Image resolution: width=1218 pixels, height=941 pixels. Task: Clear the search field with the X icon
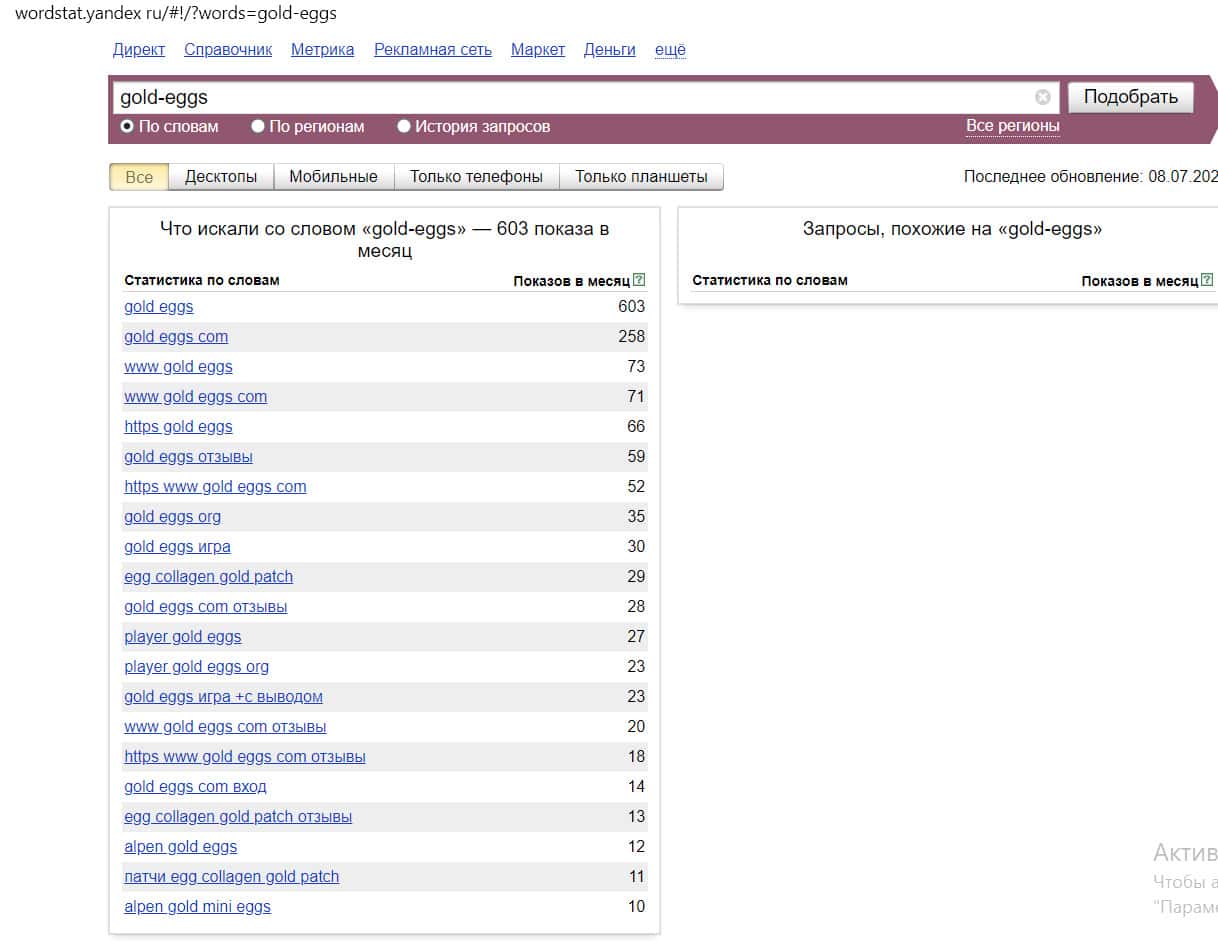click(1043, 97)
